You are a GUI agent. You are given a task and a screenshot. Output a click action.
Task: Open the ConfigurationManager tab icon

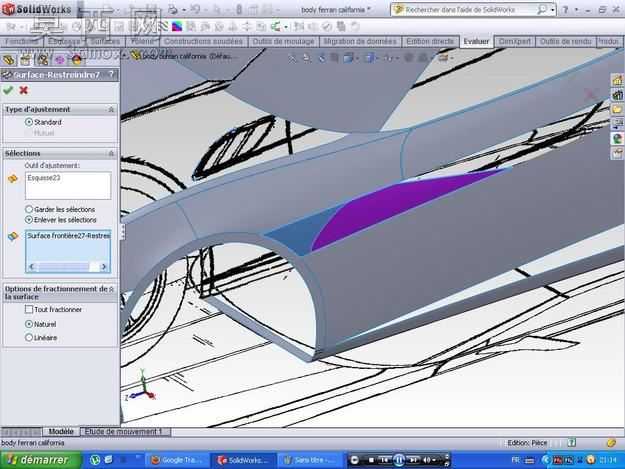(x=43, y=60)
